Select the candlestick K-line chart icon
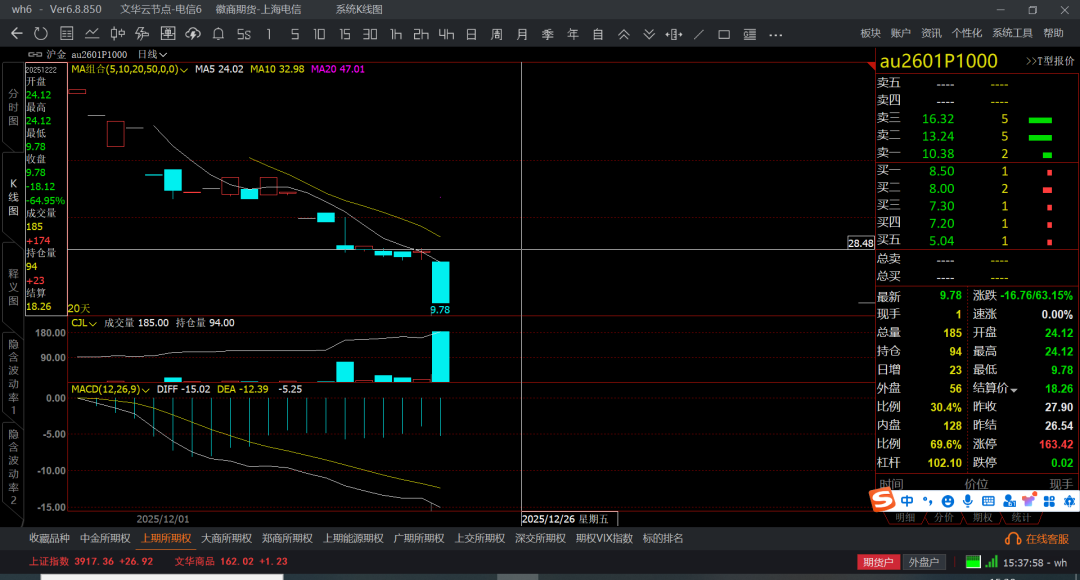The height and width of the screenshot is (580, 1080). tap(118, 34)
